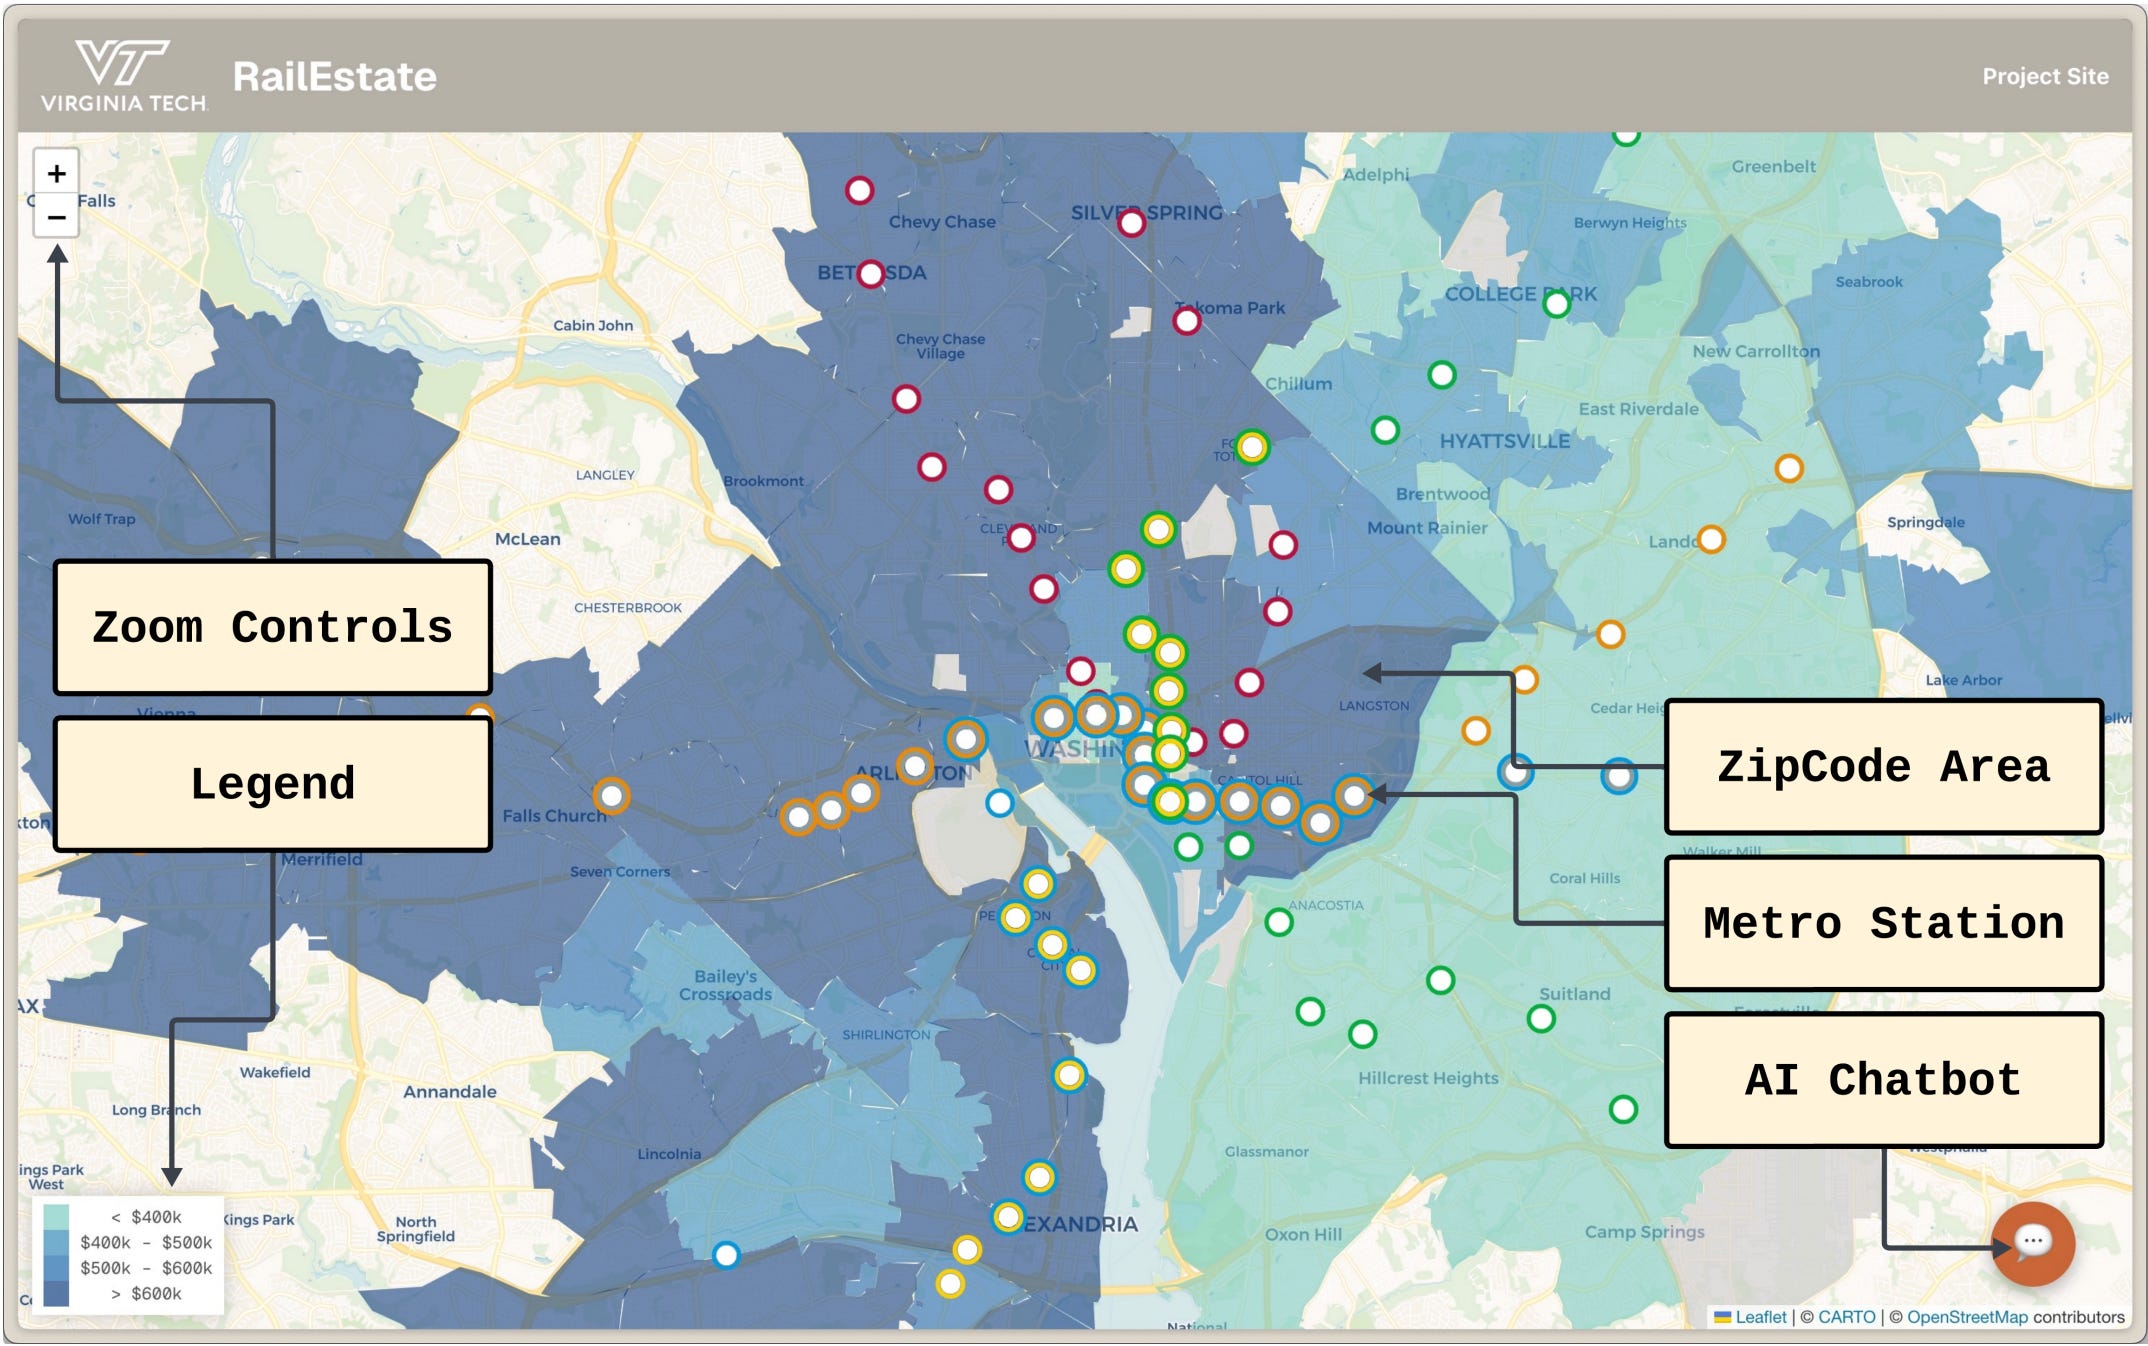
Task: Select the green station marker at College Park
Action: tap(1556, 304)
